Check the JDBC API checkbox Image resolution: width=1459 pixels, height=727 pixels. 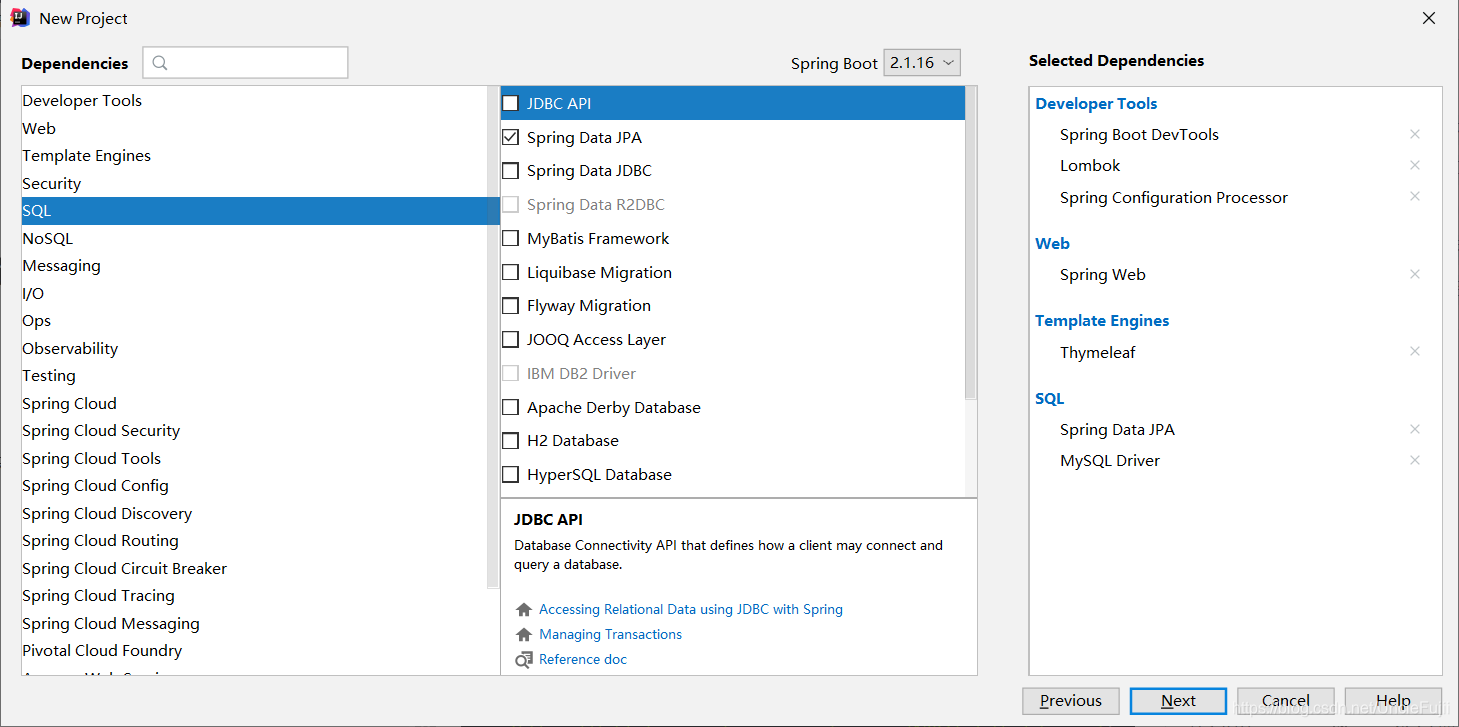coord(510,103)
